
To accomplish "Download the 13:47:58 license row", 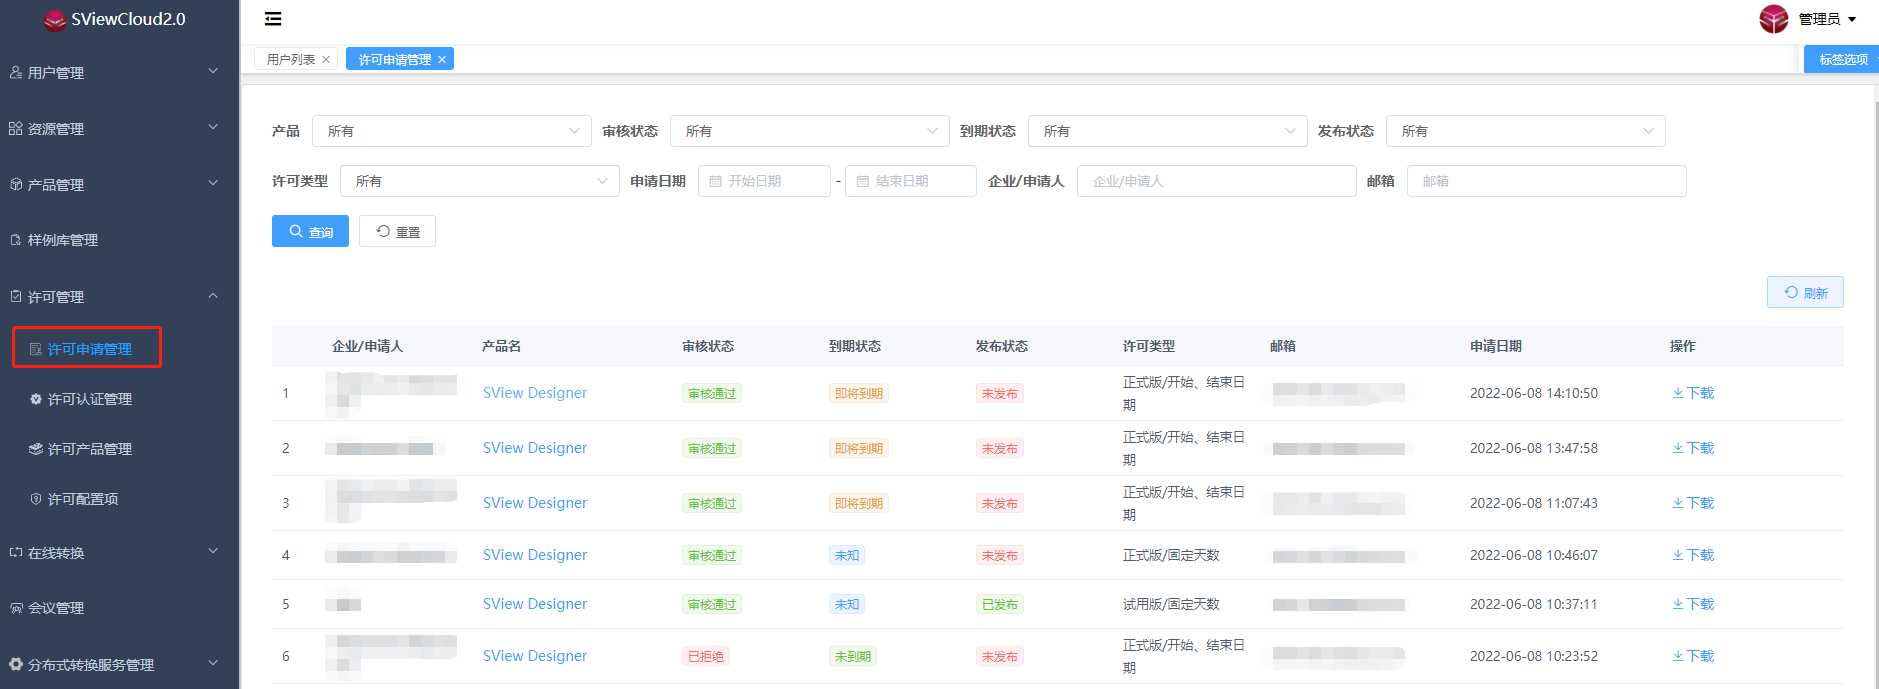I will [1693, 448].
